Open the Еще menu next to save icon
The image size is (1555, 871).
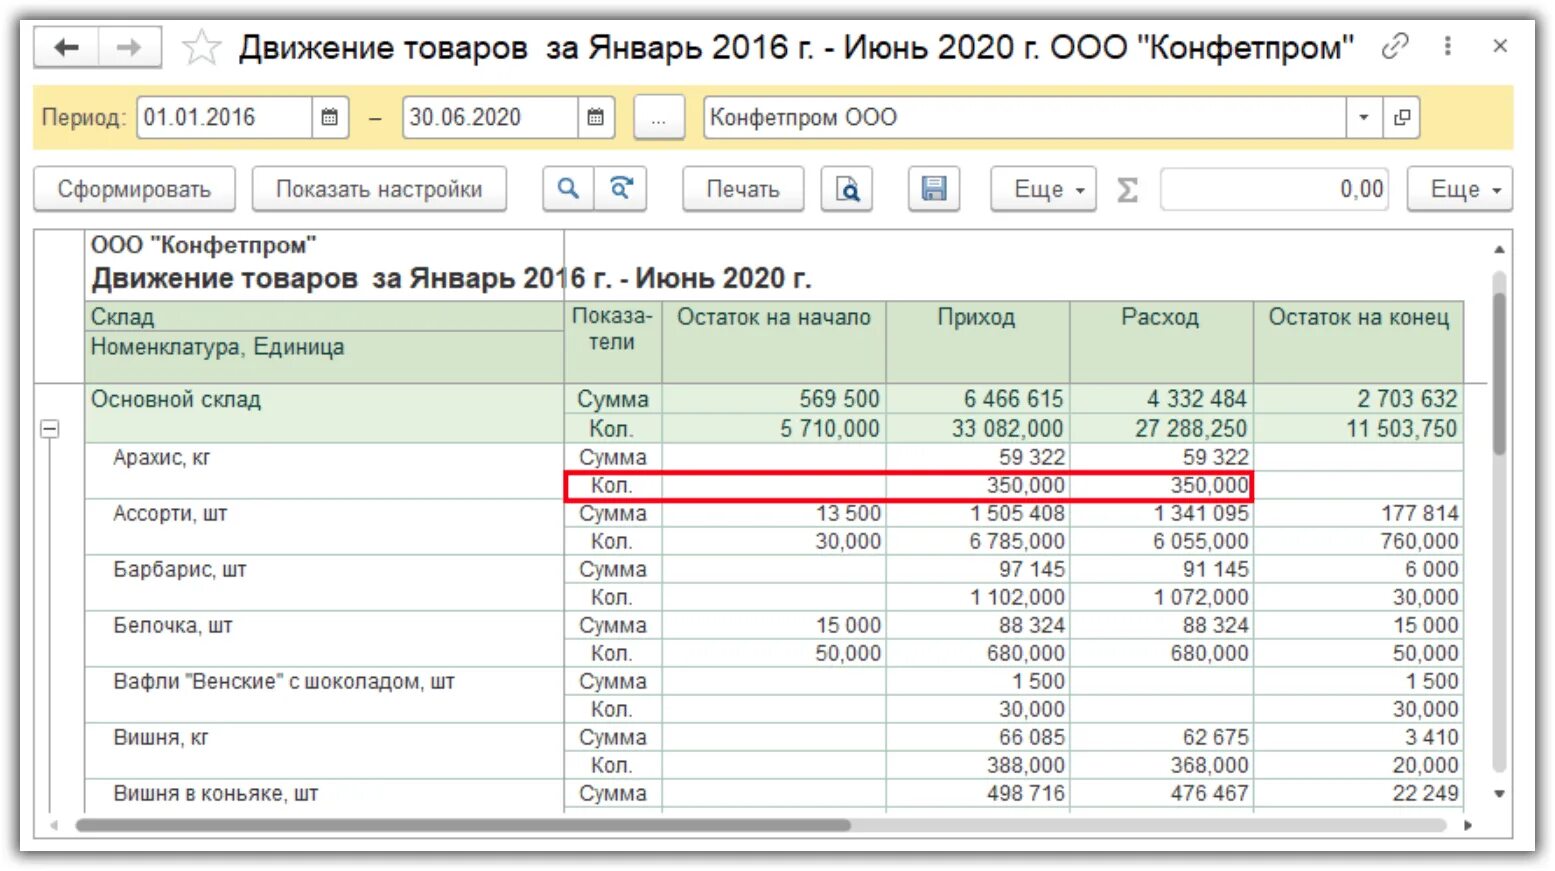pyautogui.click(x=1044, y=189)
